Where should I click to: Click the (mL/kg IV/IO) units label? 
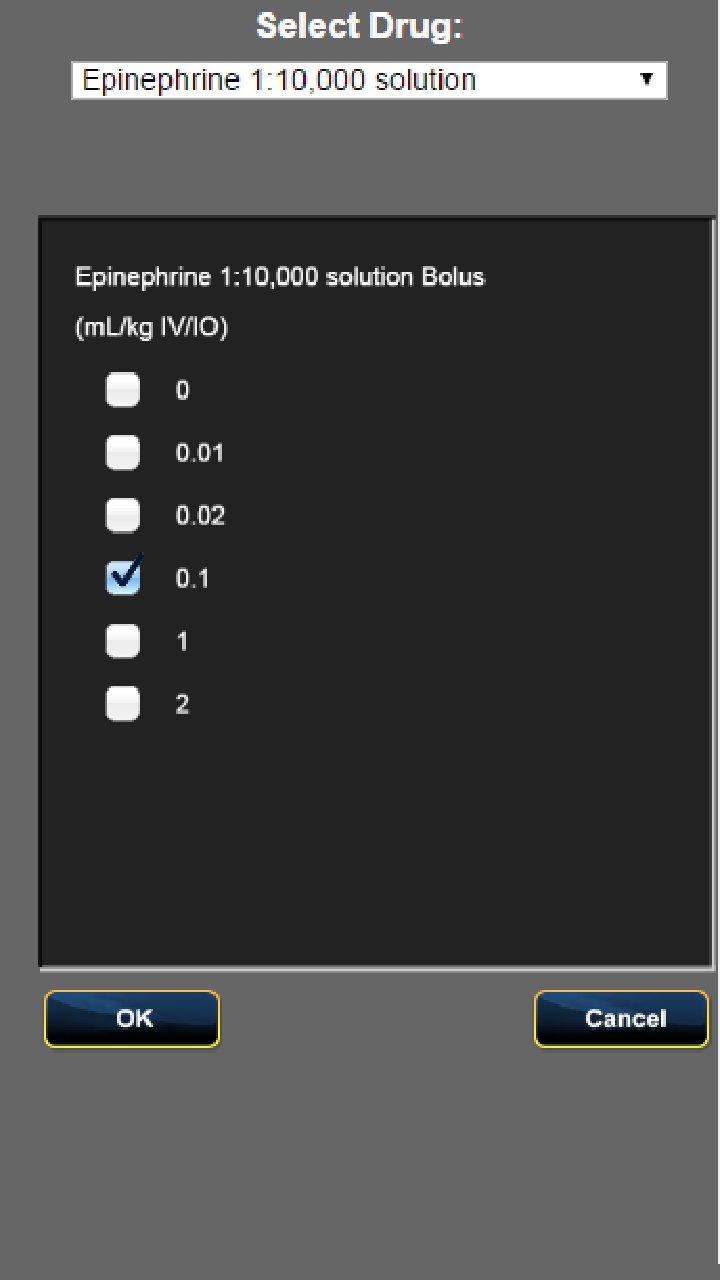coord(152,329)
